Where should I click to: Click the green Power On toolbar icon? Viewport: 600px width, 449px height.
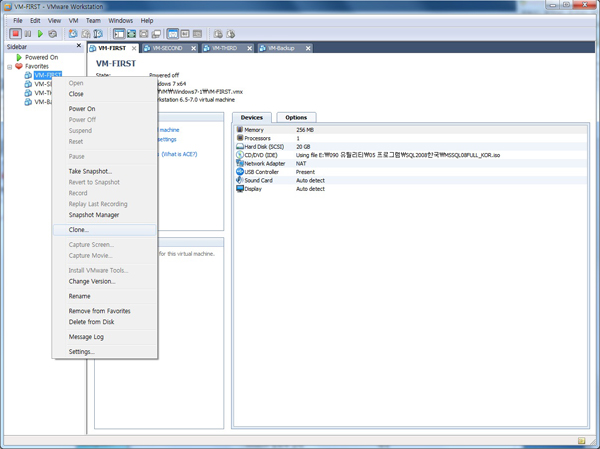tap(40, 34)
